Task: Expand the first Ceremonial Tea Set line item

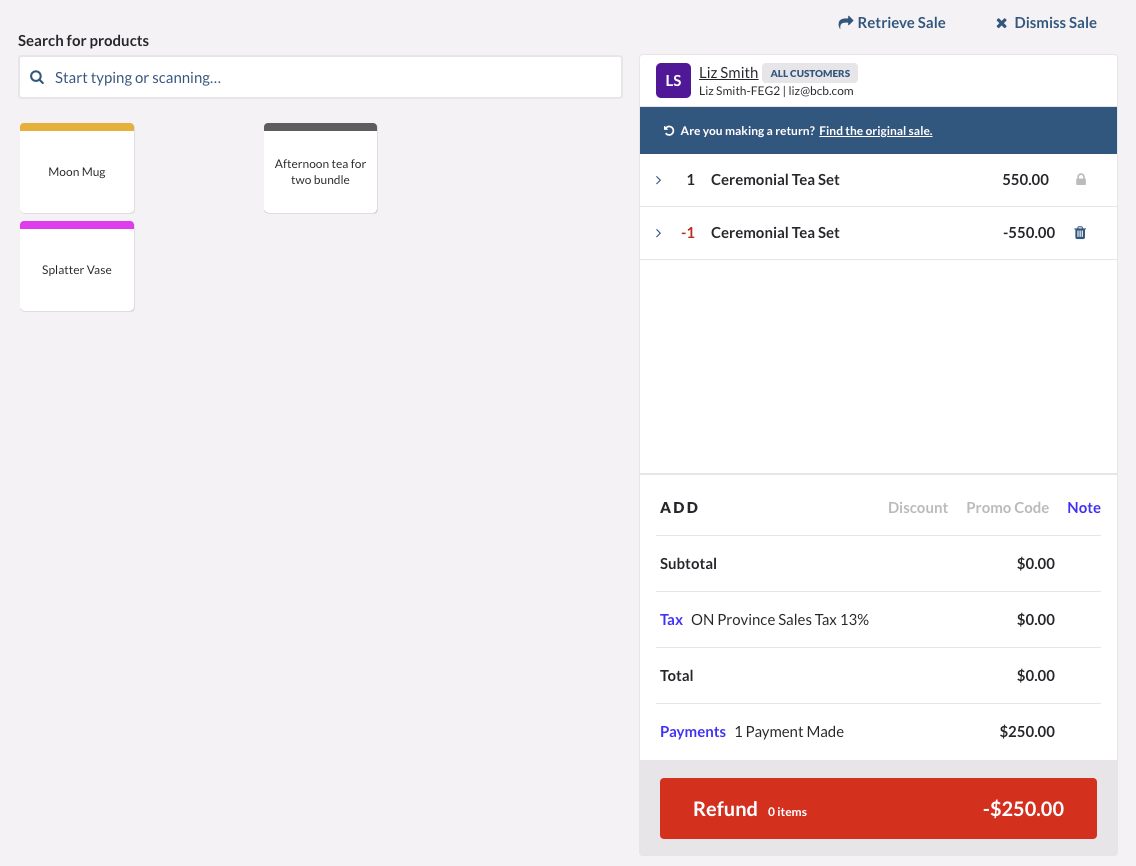Action: [x=659, y=179]
